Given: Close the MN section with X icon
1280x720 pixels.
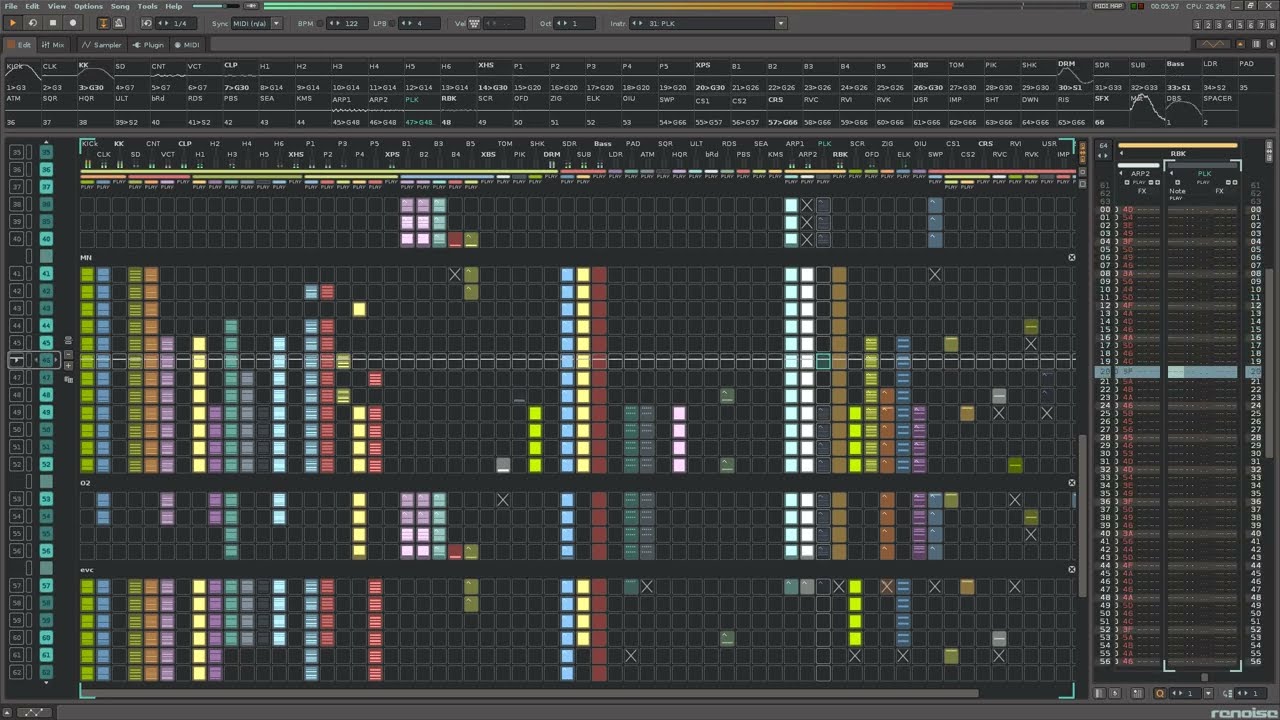Looking at the screenshot, I should point(1071,258).
